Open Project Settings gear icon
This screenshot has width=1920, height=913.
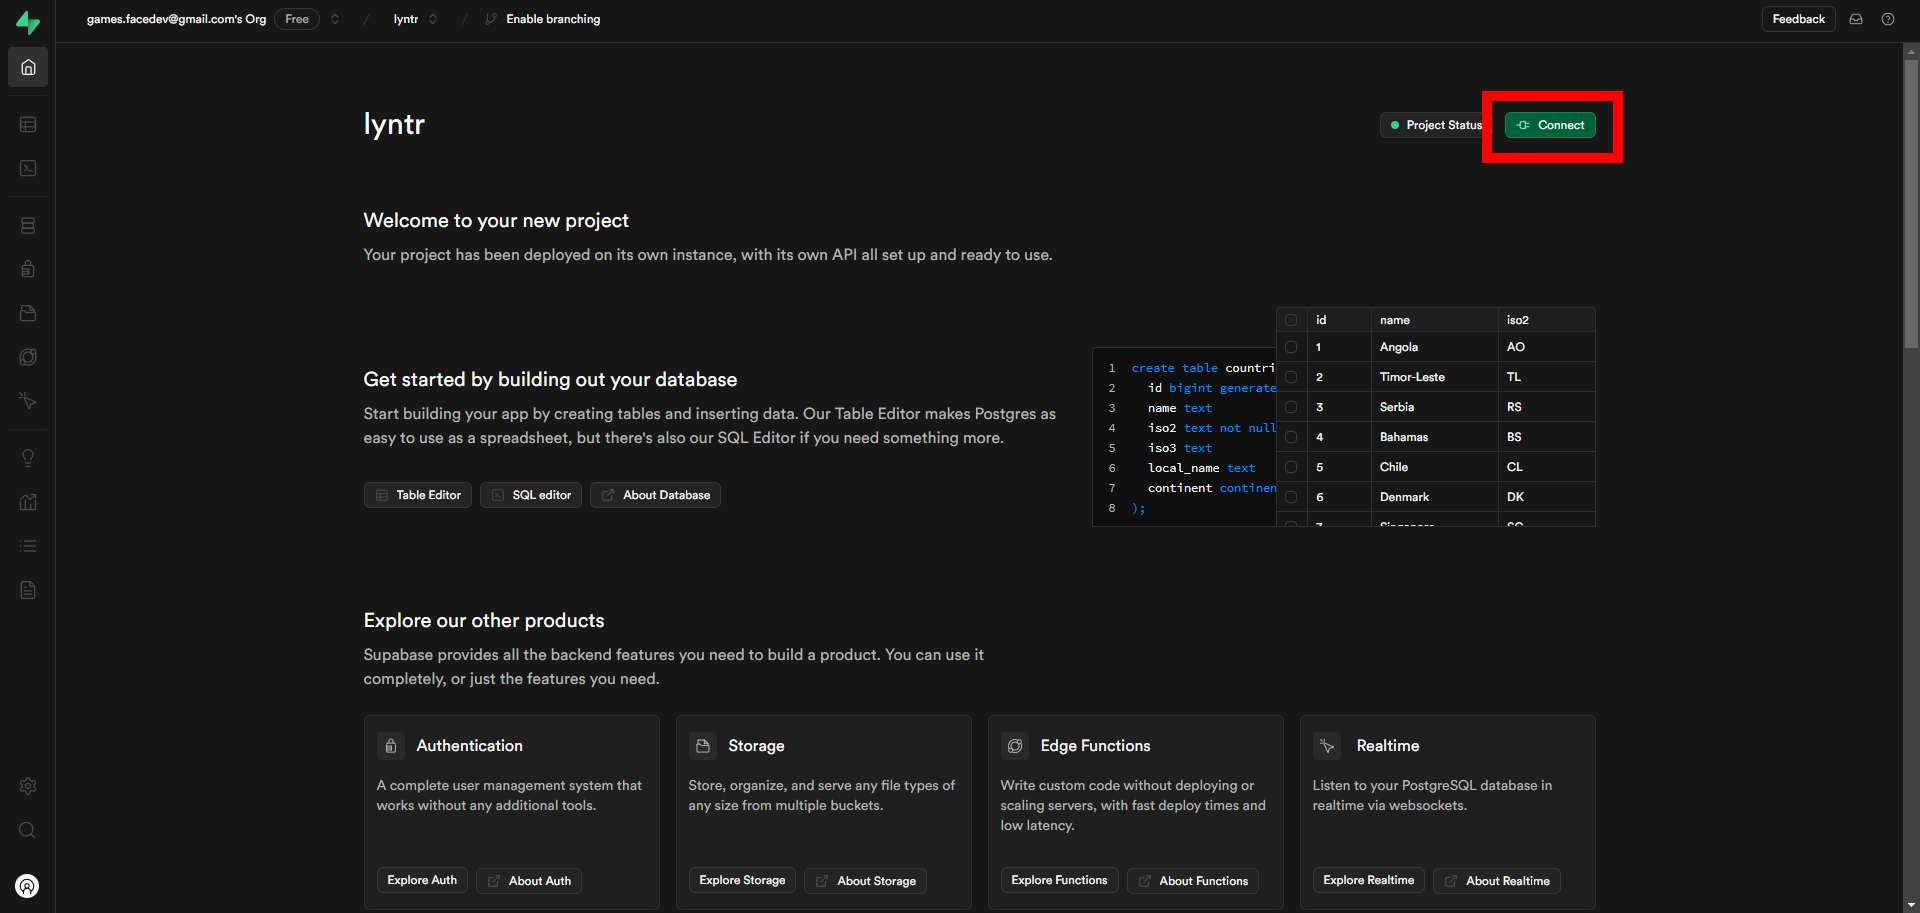(28, 786)
